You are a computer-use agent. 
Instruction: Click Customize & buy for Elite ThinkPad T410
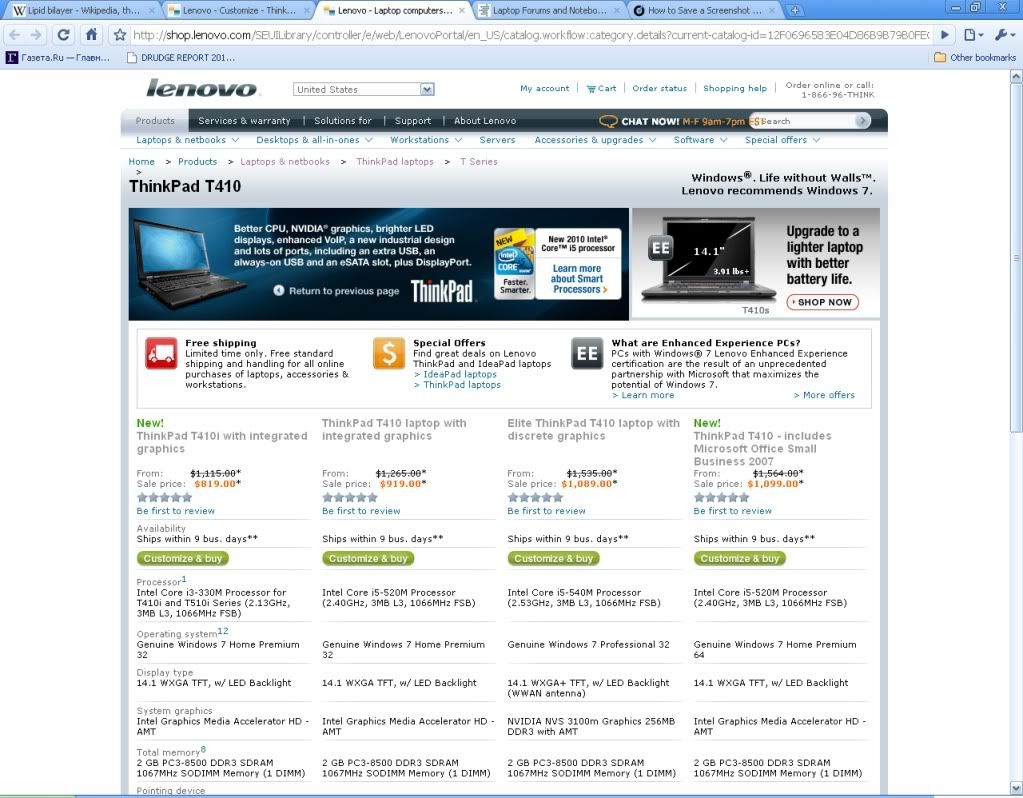pyautogui.click(x=553, y=559)
